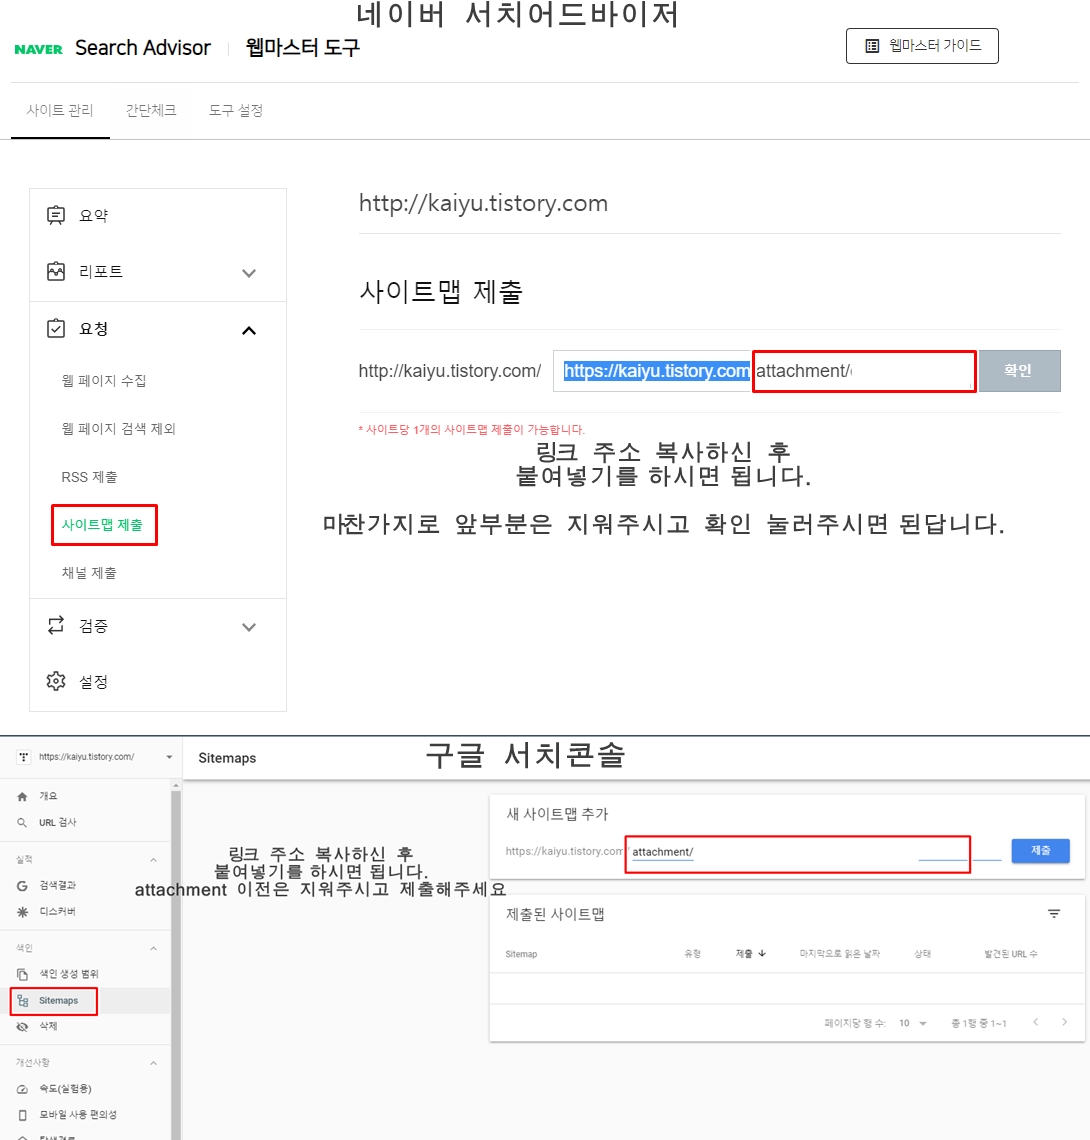The image size is (1090, 1140).
Task: Click the gray 확인 confirm button
Action: [x=1019, y=371]
